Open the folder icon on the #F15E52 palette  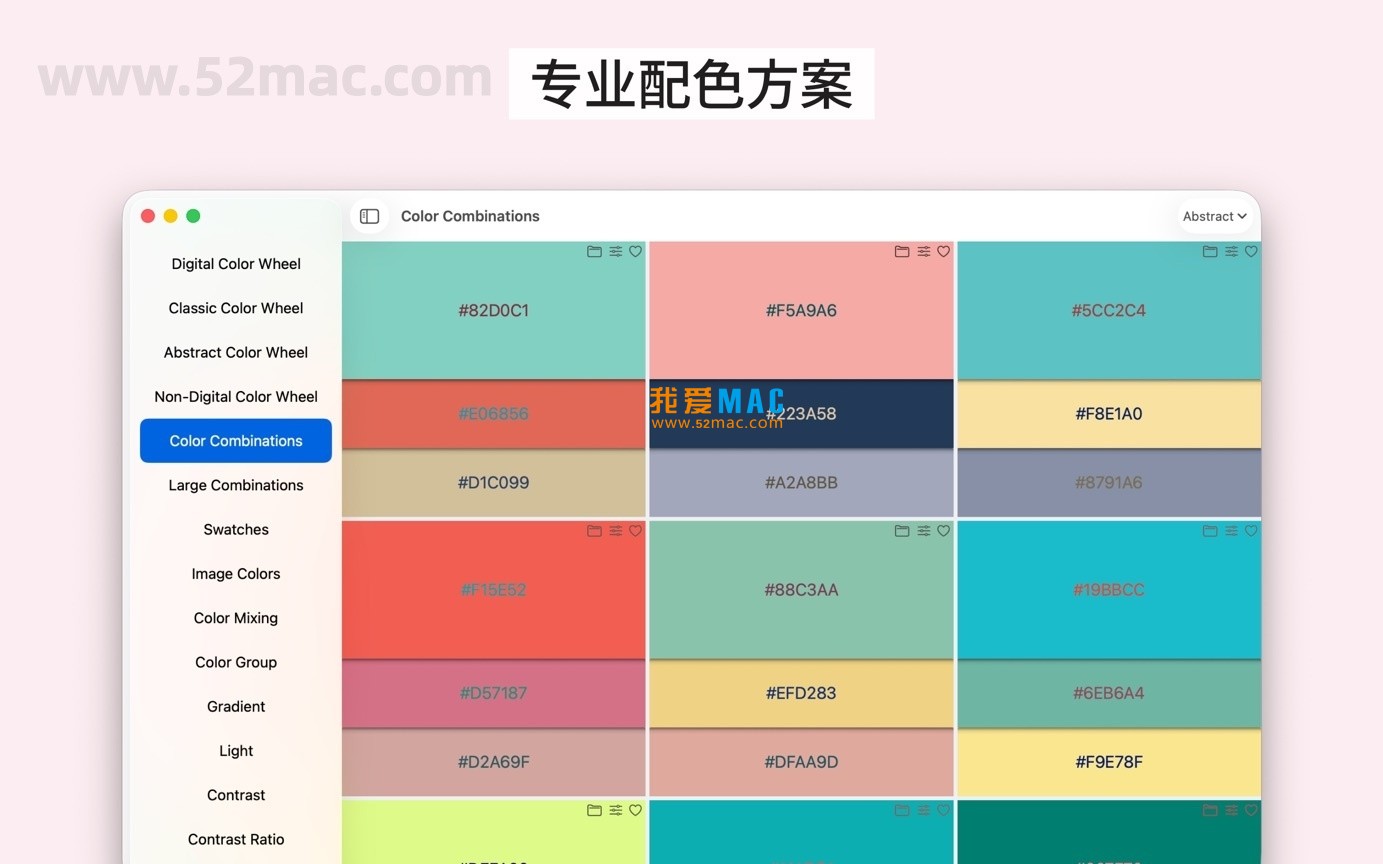593,531
